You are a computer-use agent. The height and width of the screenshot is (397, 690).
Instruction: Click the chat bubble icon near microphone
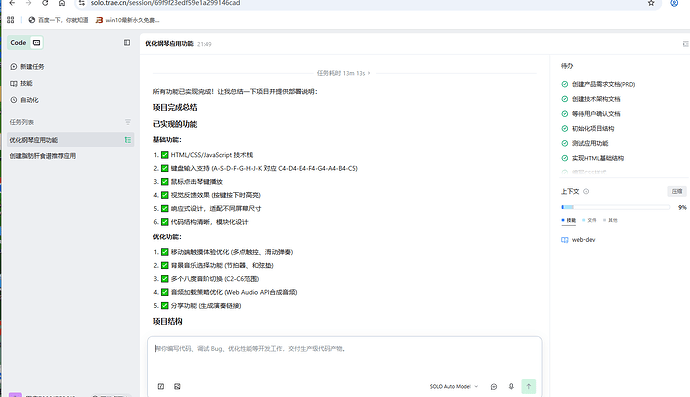[494, 386]
